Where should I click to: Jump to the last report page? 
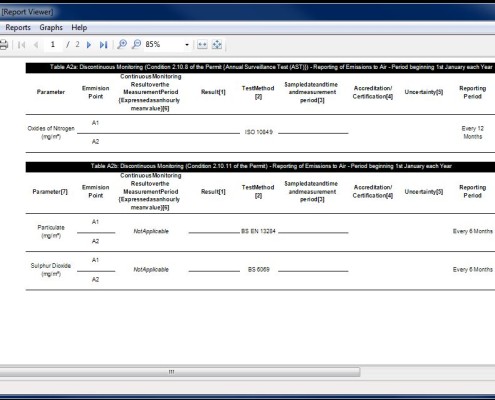(103, 45)
